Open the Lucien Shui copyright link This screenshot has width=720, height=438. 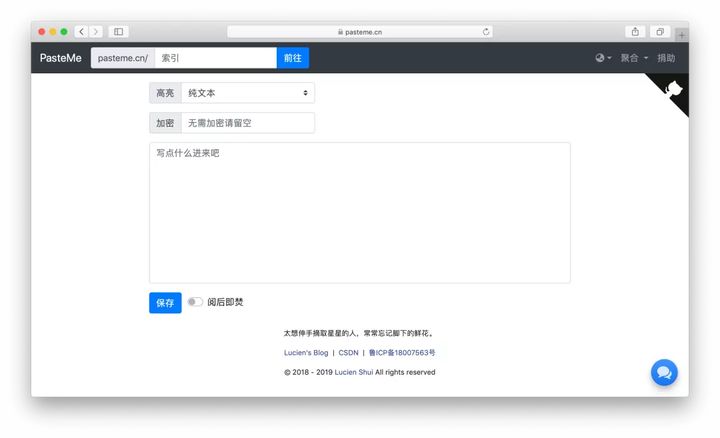[x=354, y=372]
